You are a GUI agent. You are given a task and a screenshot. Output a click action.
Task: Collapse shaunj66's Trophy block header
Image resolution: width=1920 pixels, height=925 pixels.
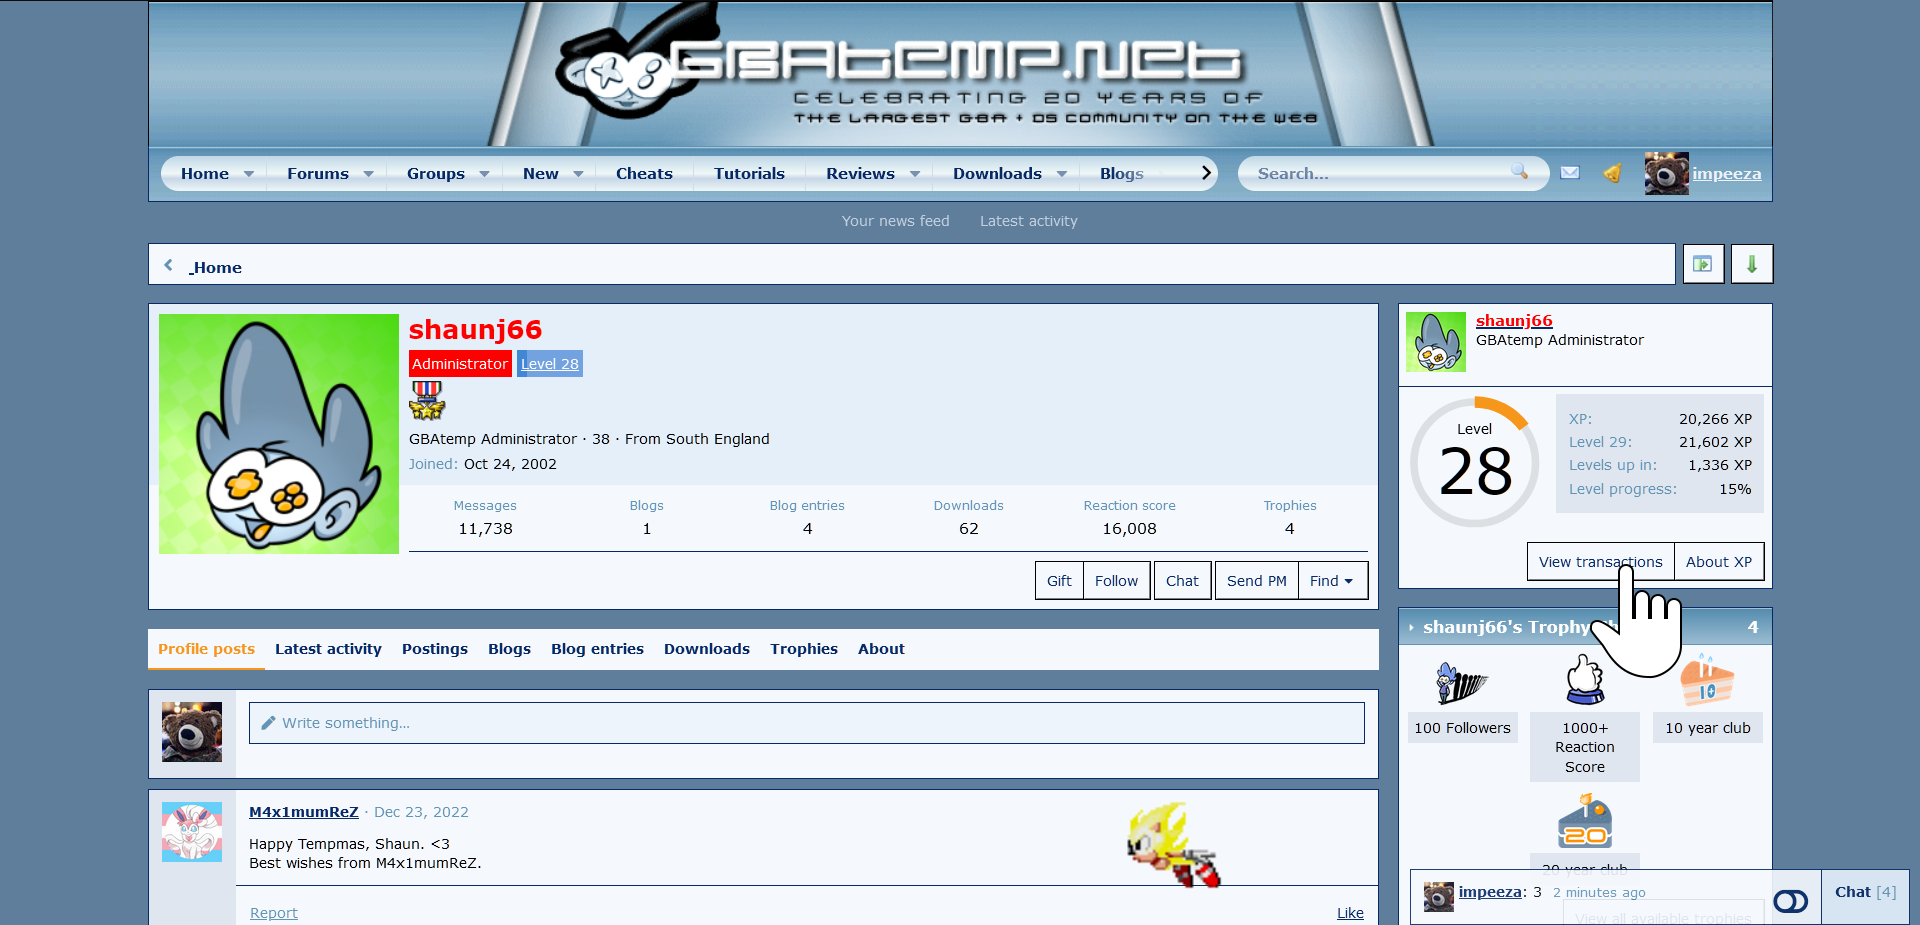point(1411,628)
